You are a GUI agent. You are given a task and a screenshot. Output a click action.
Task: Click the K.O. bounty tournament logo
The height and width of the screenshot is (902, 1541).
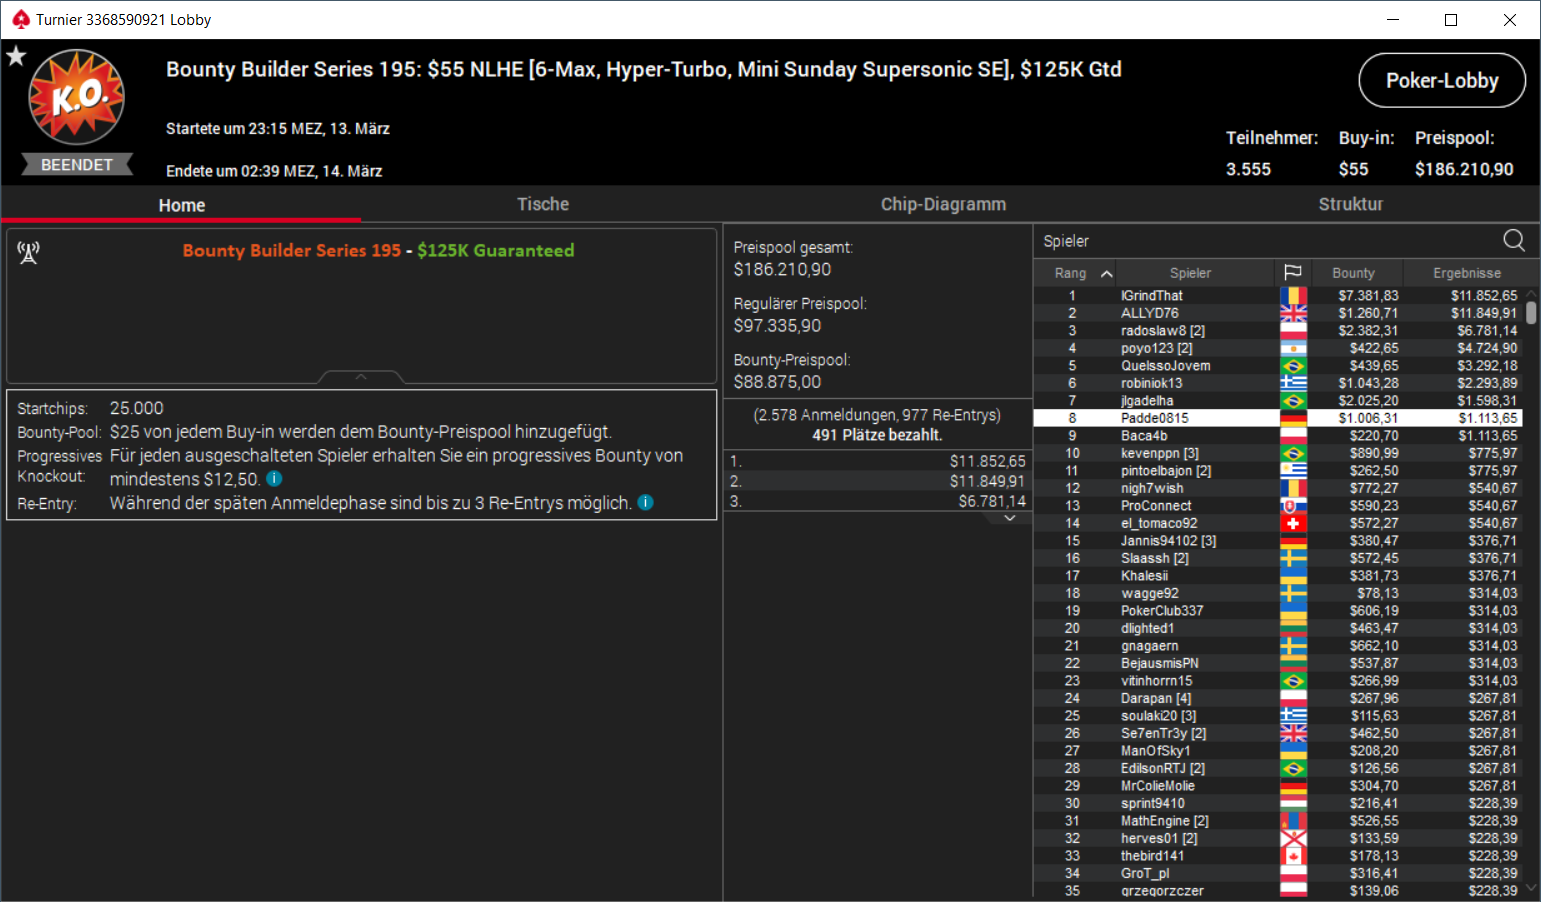pyautogui.click(x=77, y=97)
